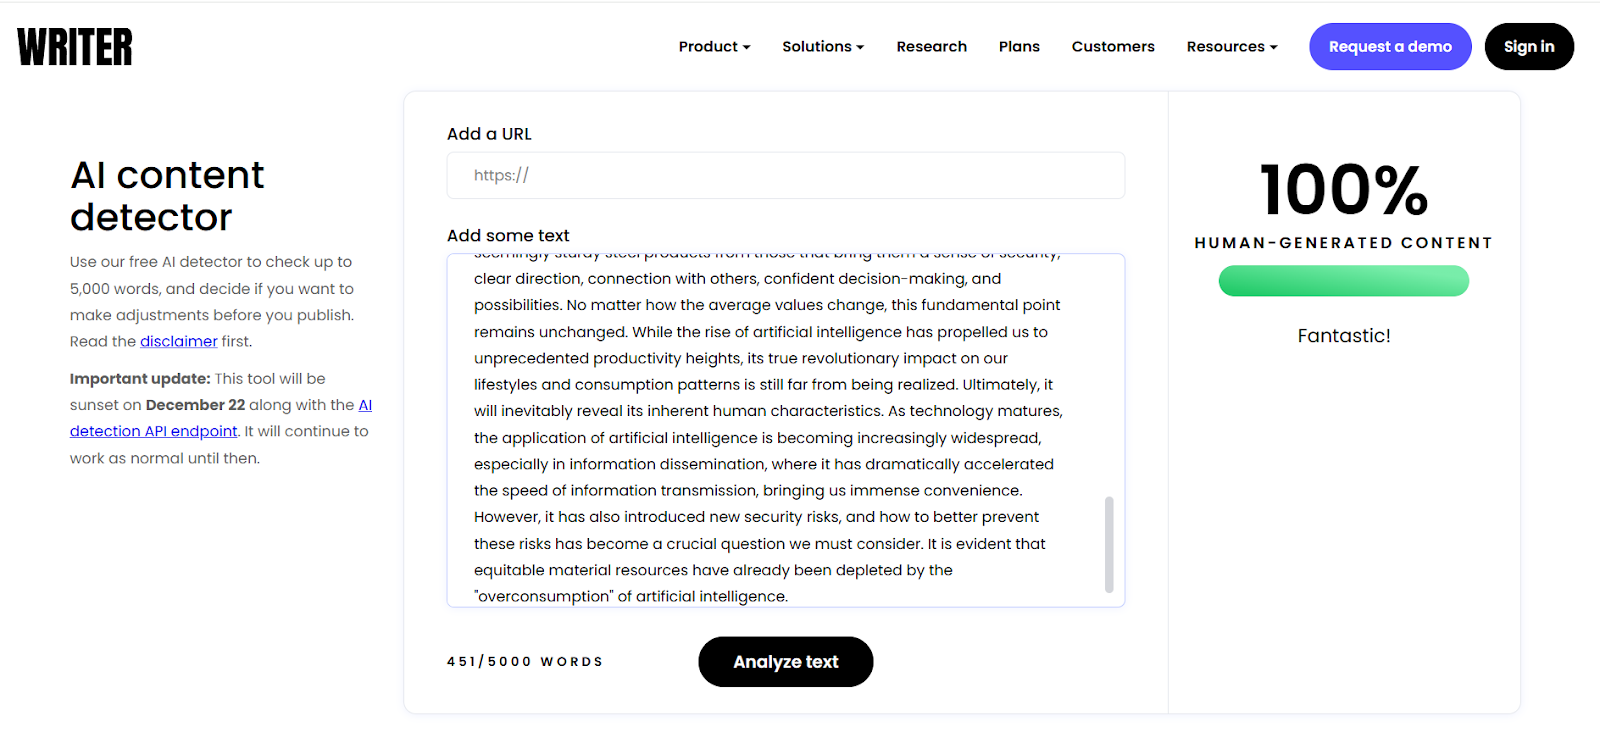Click the AI content detector heading

pyautogui.click(x=167, y=196)
